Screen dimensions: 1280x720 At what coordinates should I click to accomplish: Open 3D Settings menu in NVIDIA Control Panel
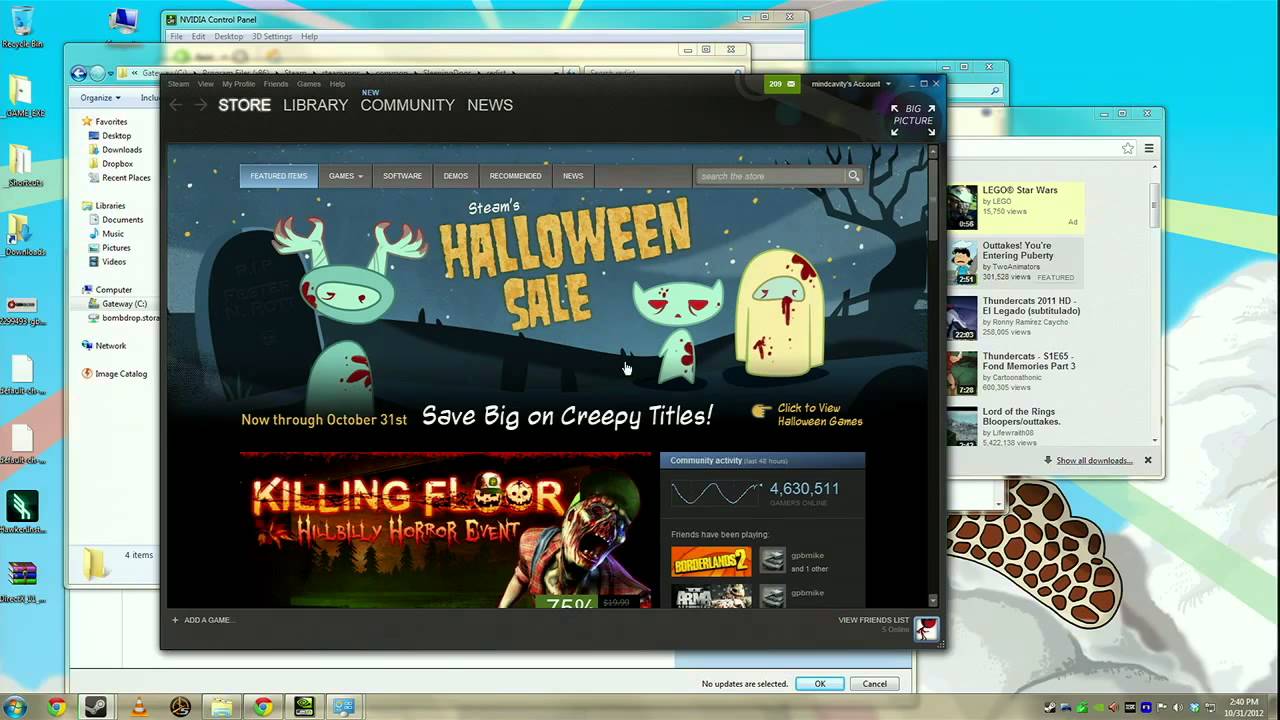272,37
